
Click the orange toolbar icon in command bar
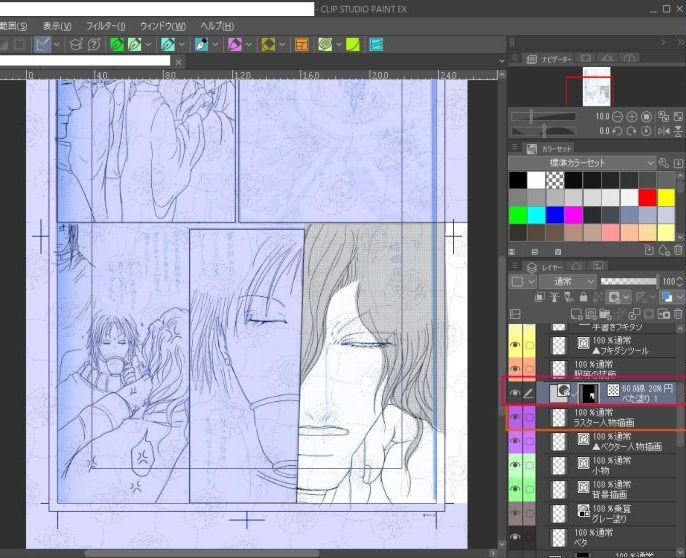(301, 45)
